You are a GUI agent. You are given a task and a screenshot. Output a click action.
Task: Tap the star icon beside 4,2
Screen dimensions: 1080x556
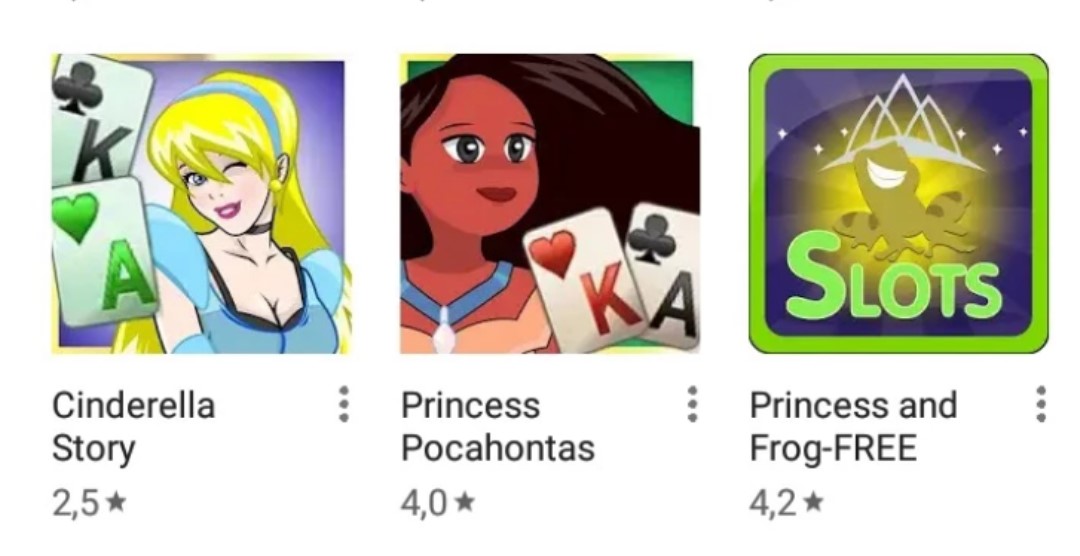[814, 502]
